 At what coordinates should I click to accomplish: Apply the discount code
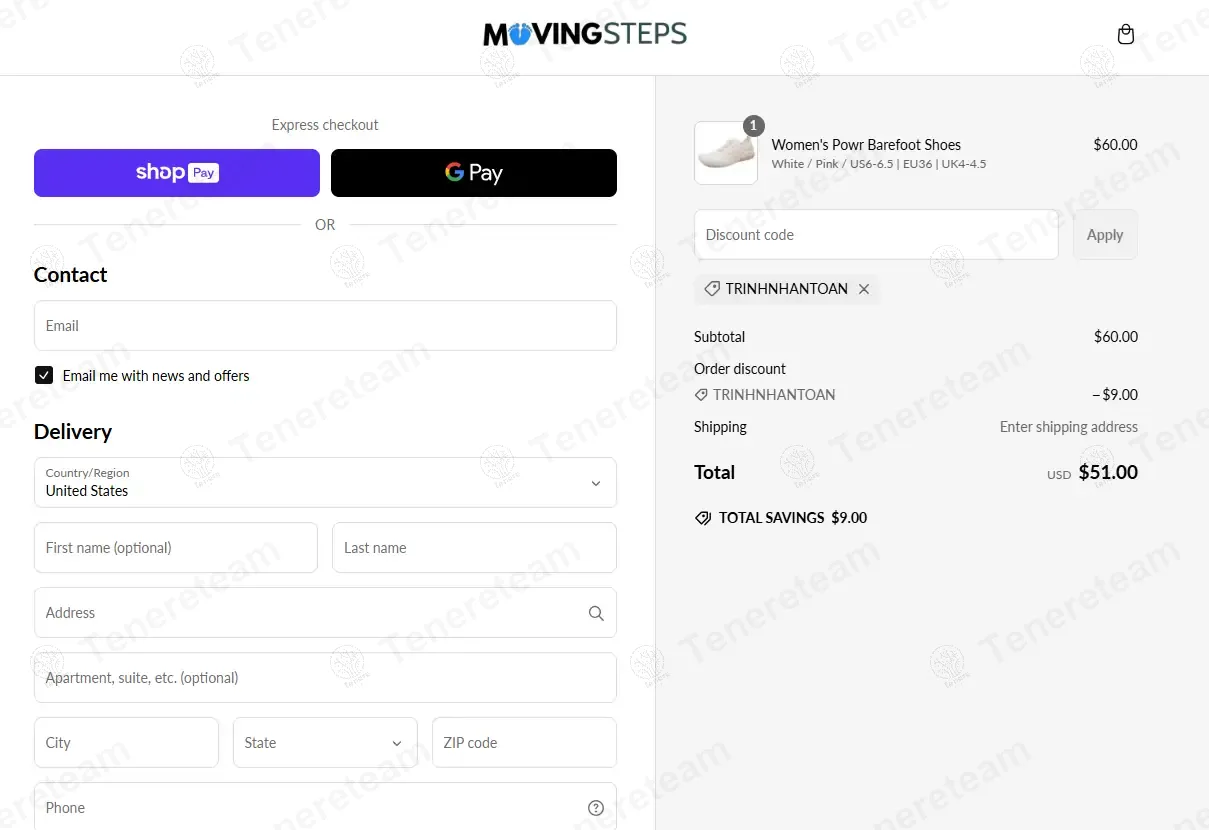pos(1105,235)
